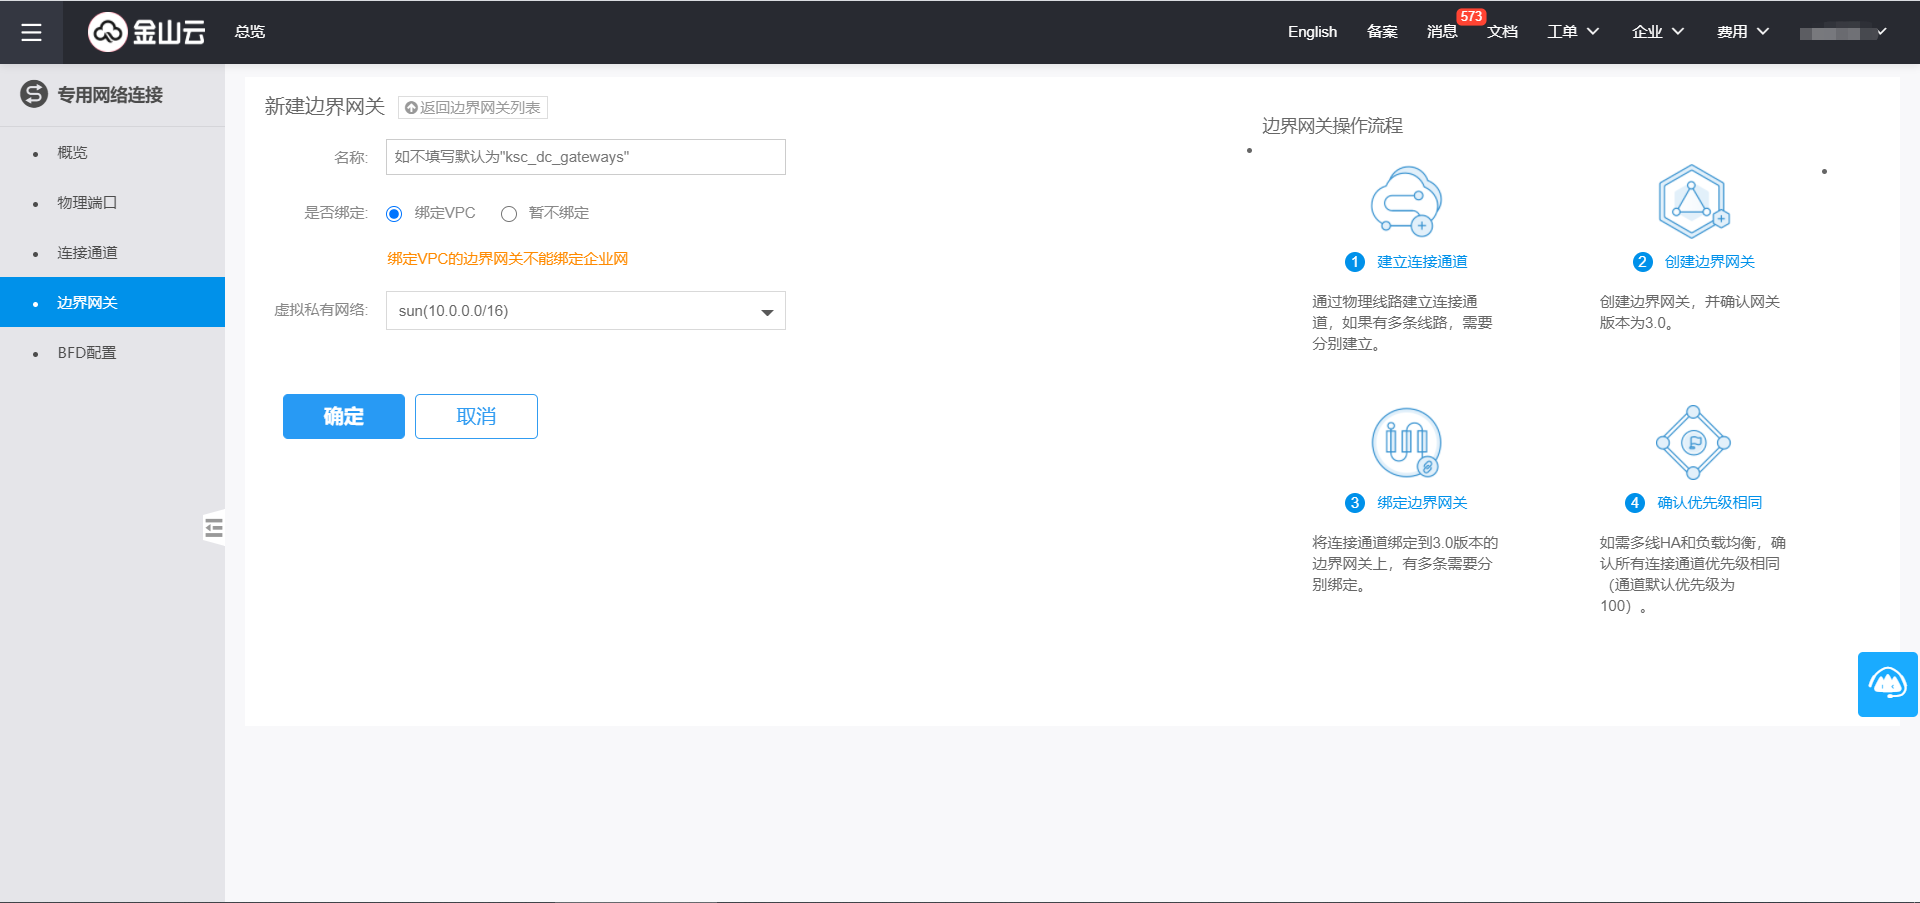The image size is (1920, 903).
Task: Open BFD配置 in the sidebar
Action: [87, 353]
